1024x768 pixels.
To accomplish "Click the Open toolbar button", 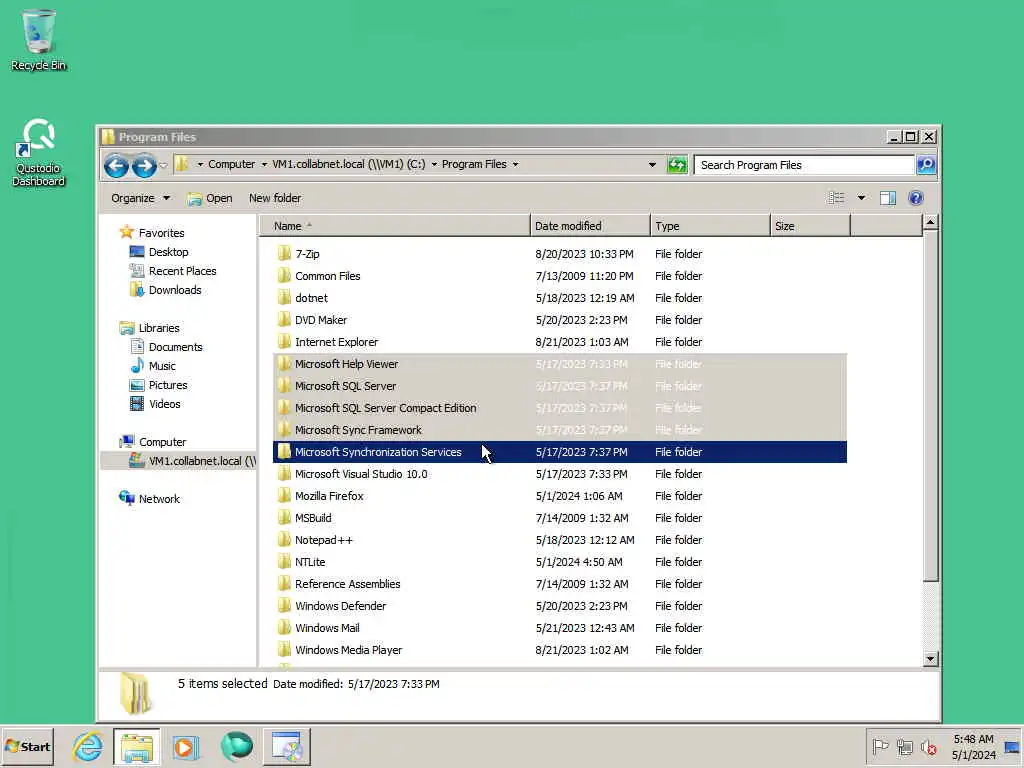I will coord(210,198).
